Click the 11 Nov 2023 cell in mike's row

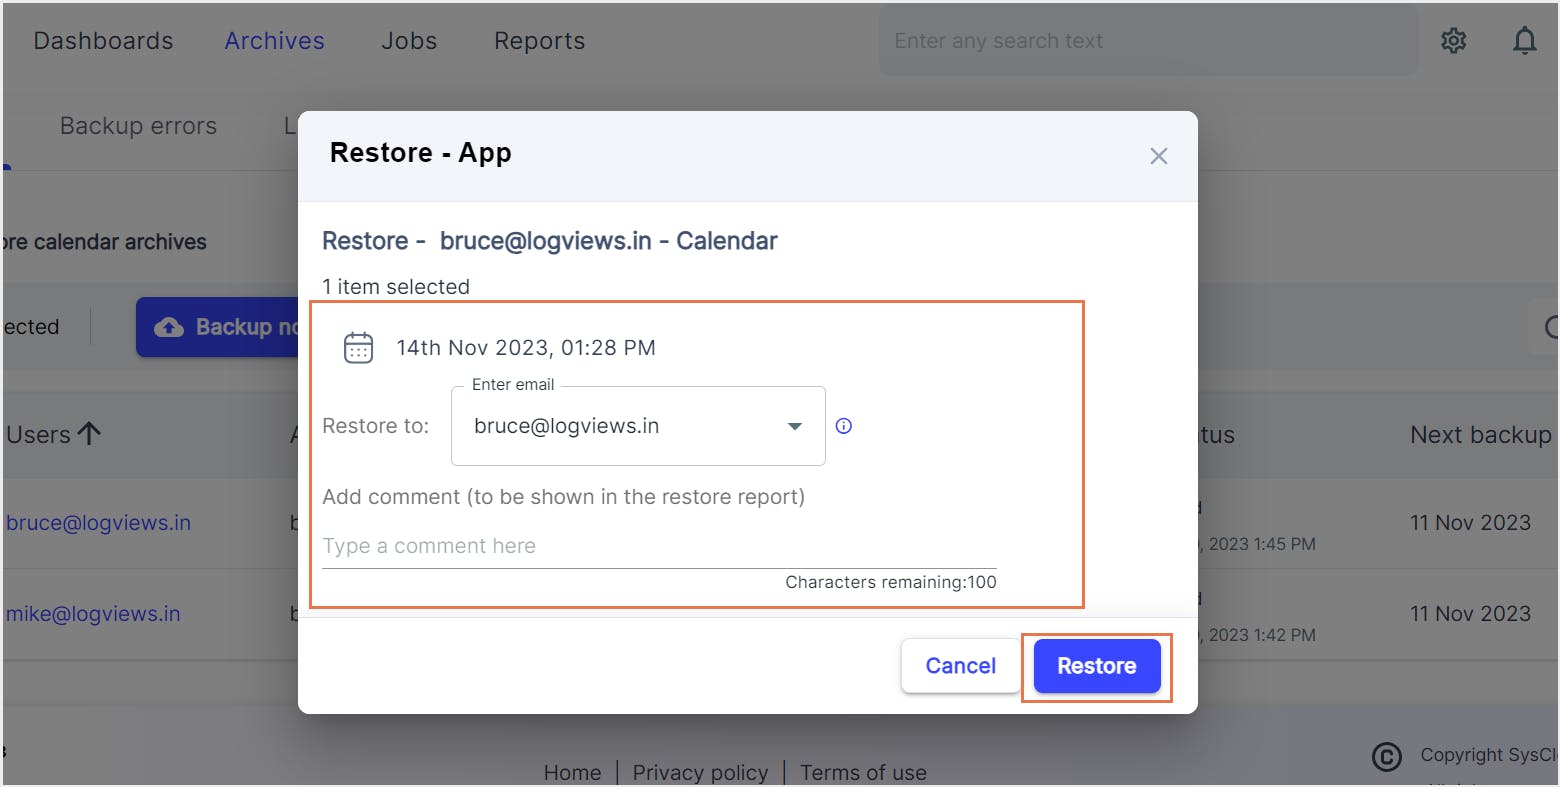1470,614
